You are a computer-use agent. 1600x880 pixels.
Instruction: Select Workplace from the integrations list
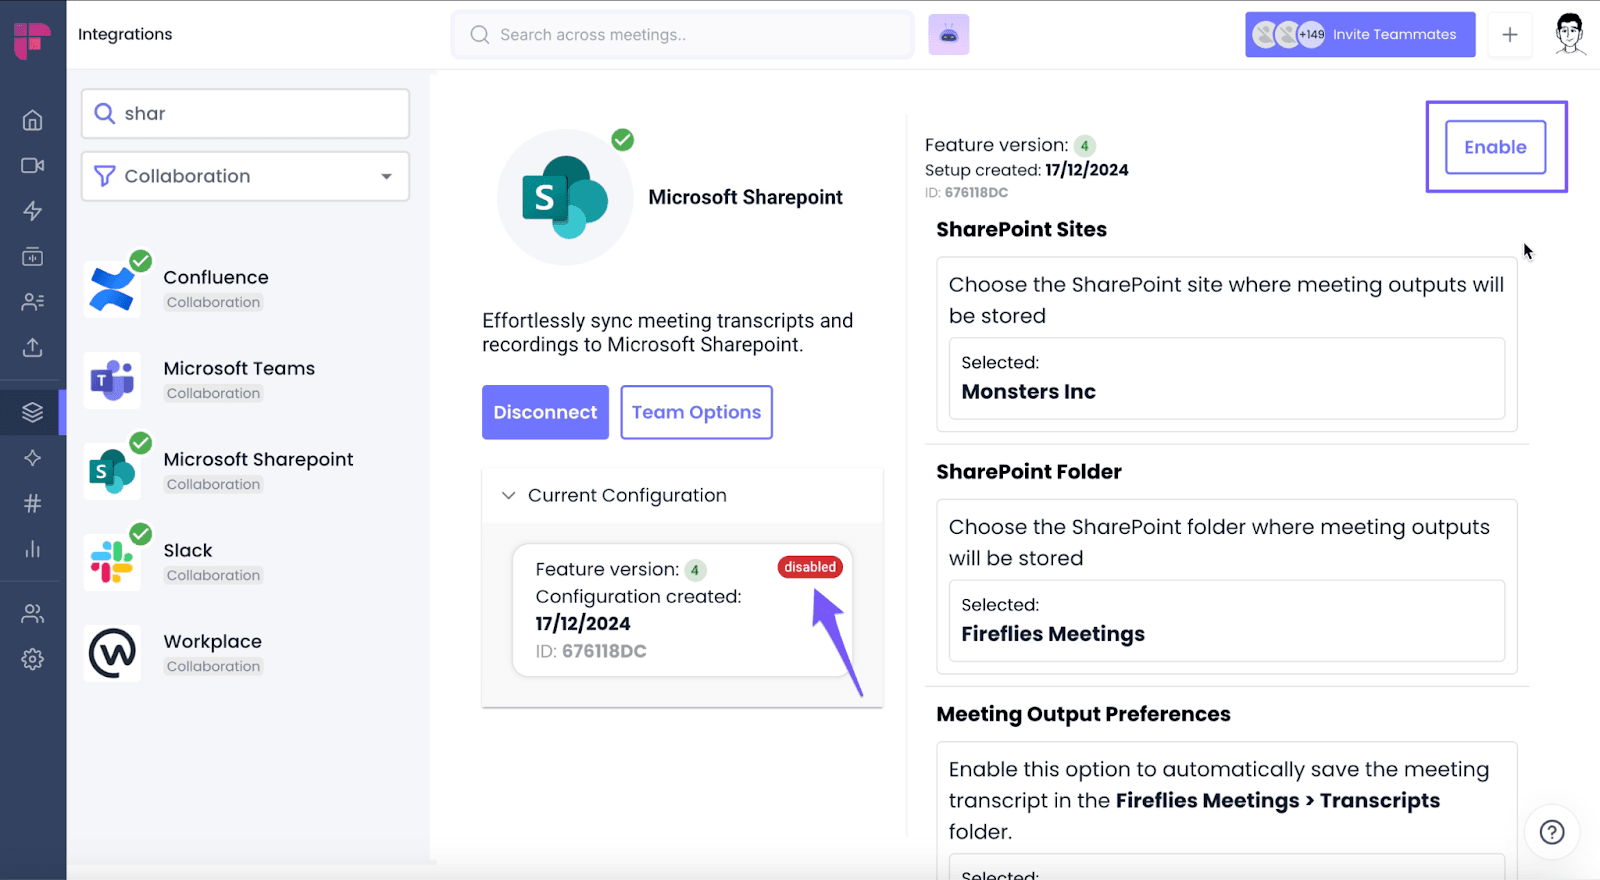pyautogui.click(x=213, y=641)
